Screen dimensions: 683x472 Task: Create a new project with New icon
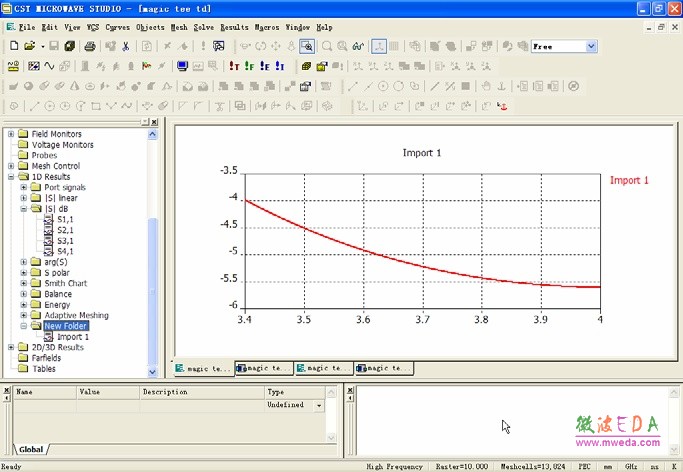[14, 46]
